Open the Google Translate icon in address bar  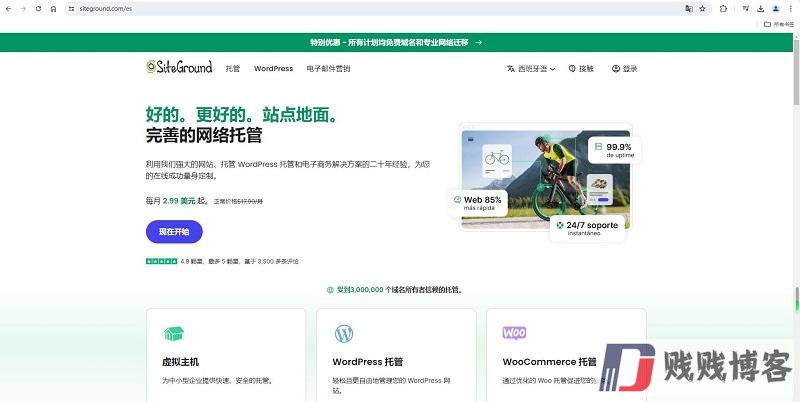coord(689,9)
